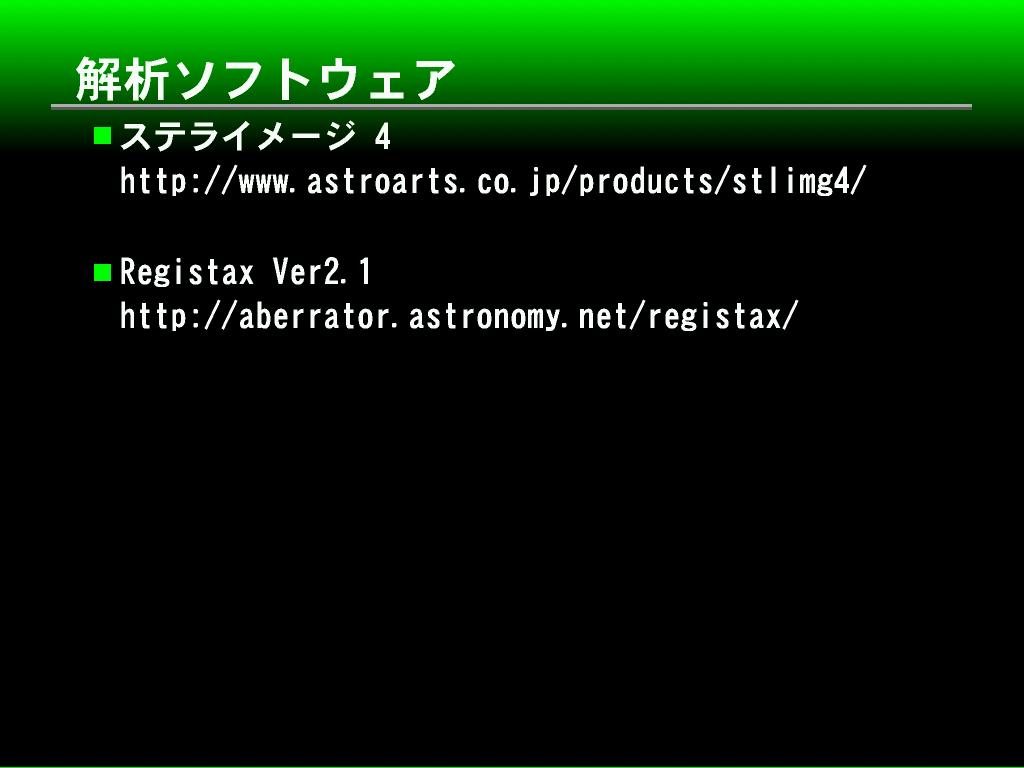
Task: Select the Ver2.1 version text
Action: [x=322, y=272]
